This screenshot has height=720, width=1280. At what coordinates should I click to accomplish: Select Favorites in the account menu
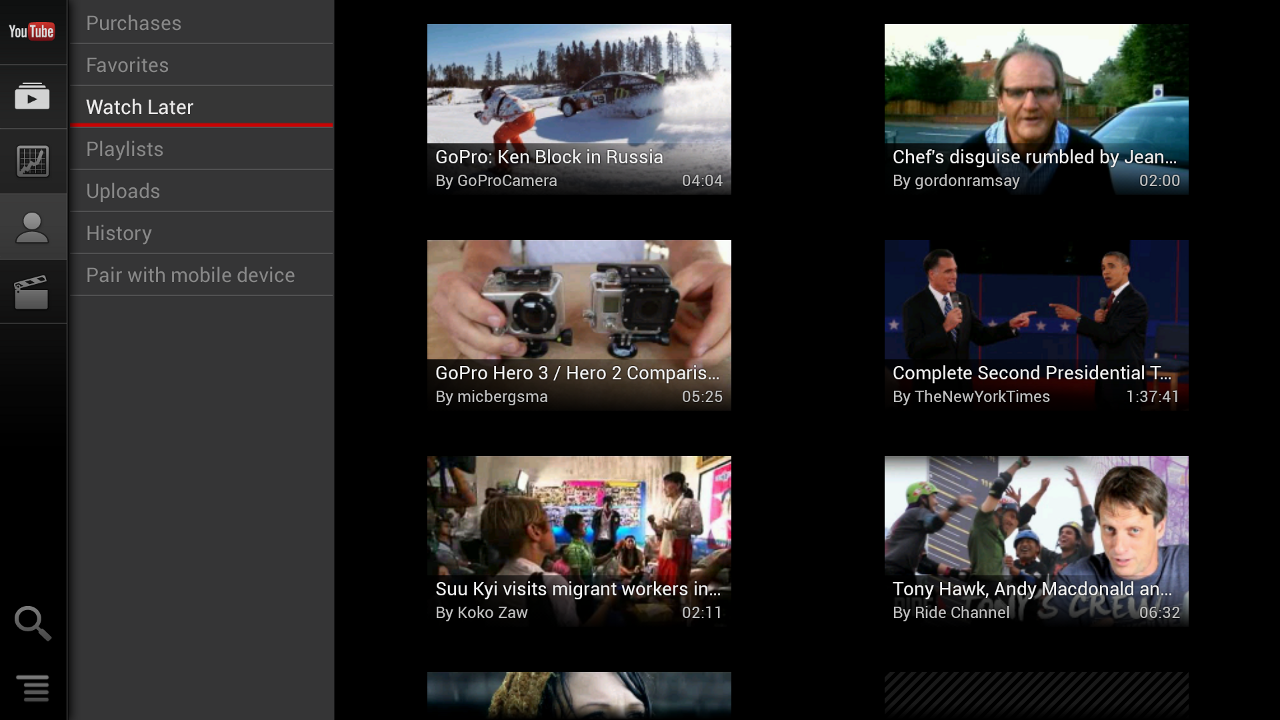200,65
